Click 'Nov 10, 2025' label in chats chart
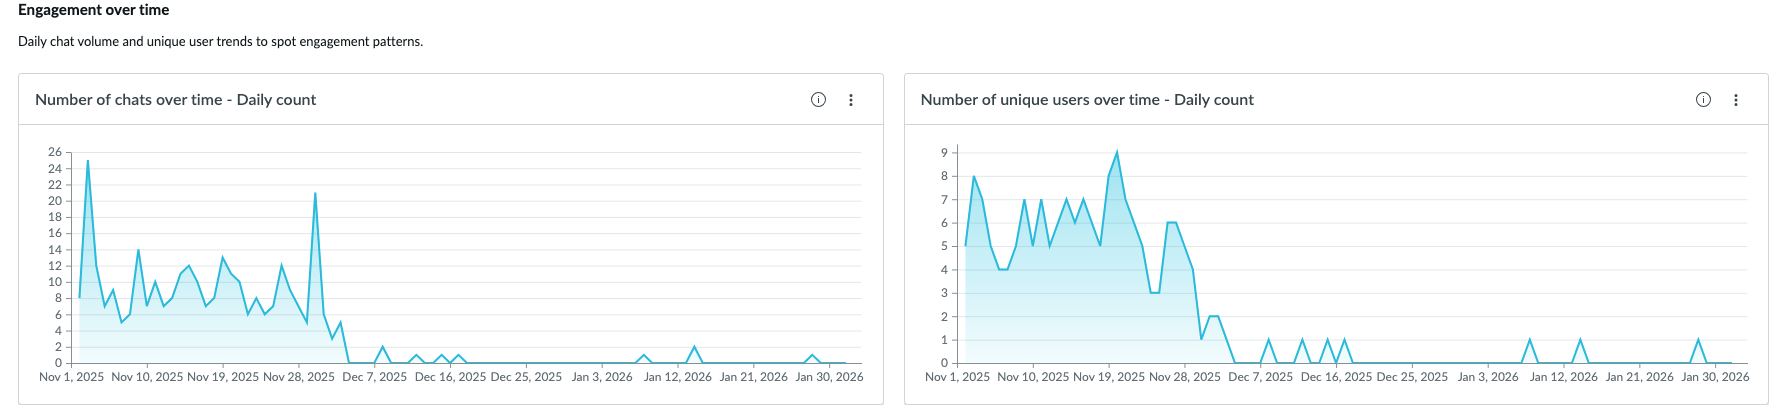The height and width of the screenshot is (420, 1786). pos(147,377)
